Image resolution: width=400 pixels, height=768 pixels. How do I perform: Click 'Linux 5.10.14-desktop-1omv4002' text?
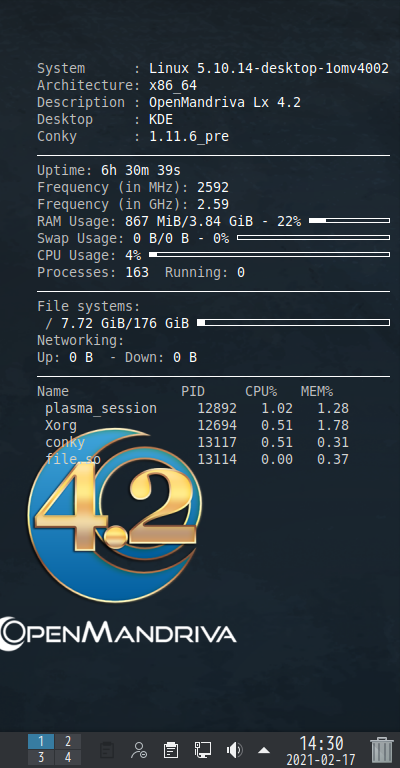269,69
